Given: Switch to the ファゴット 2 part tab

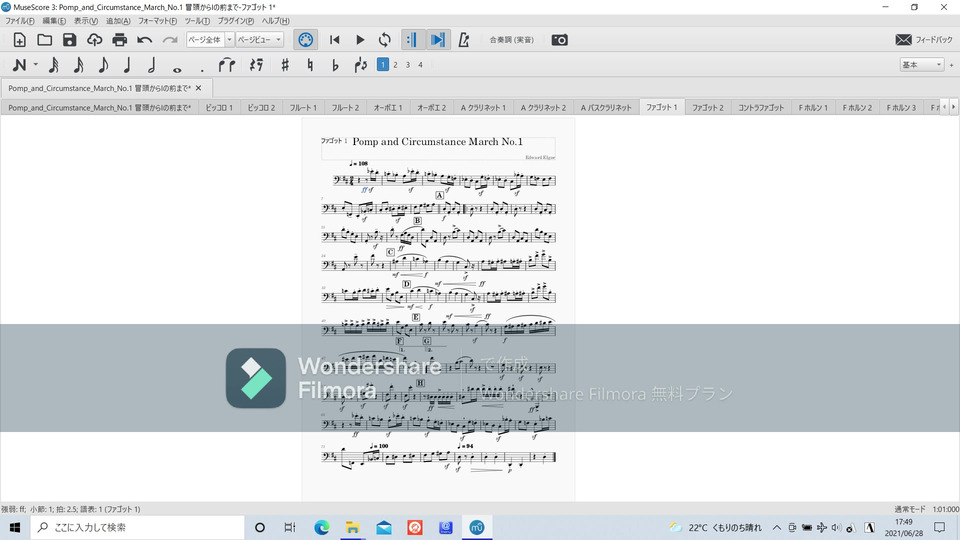Looking at the screenshot, I should click(x=708, y=108).
